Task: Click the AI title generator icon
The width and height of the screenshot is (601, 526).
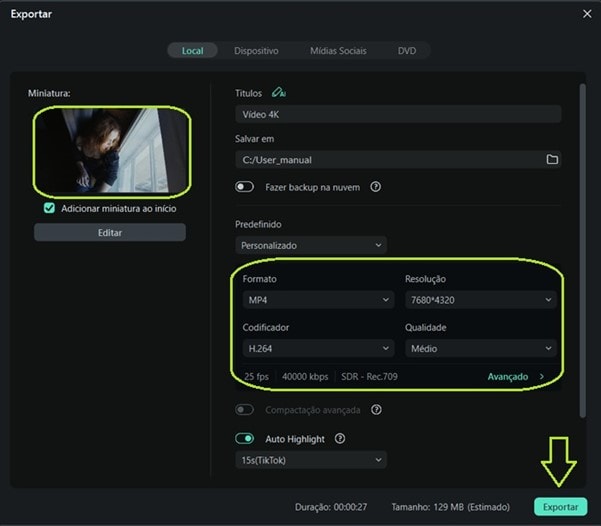Action: (x=279, y=92)
